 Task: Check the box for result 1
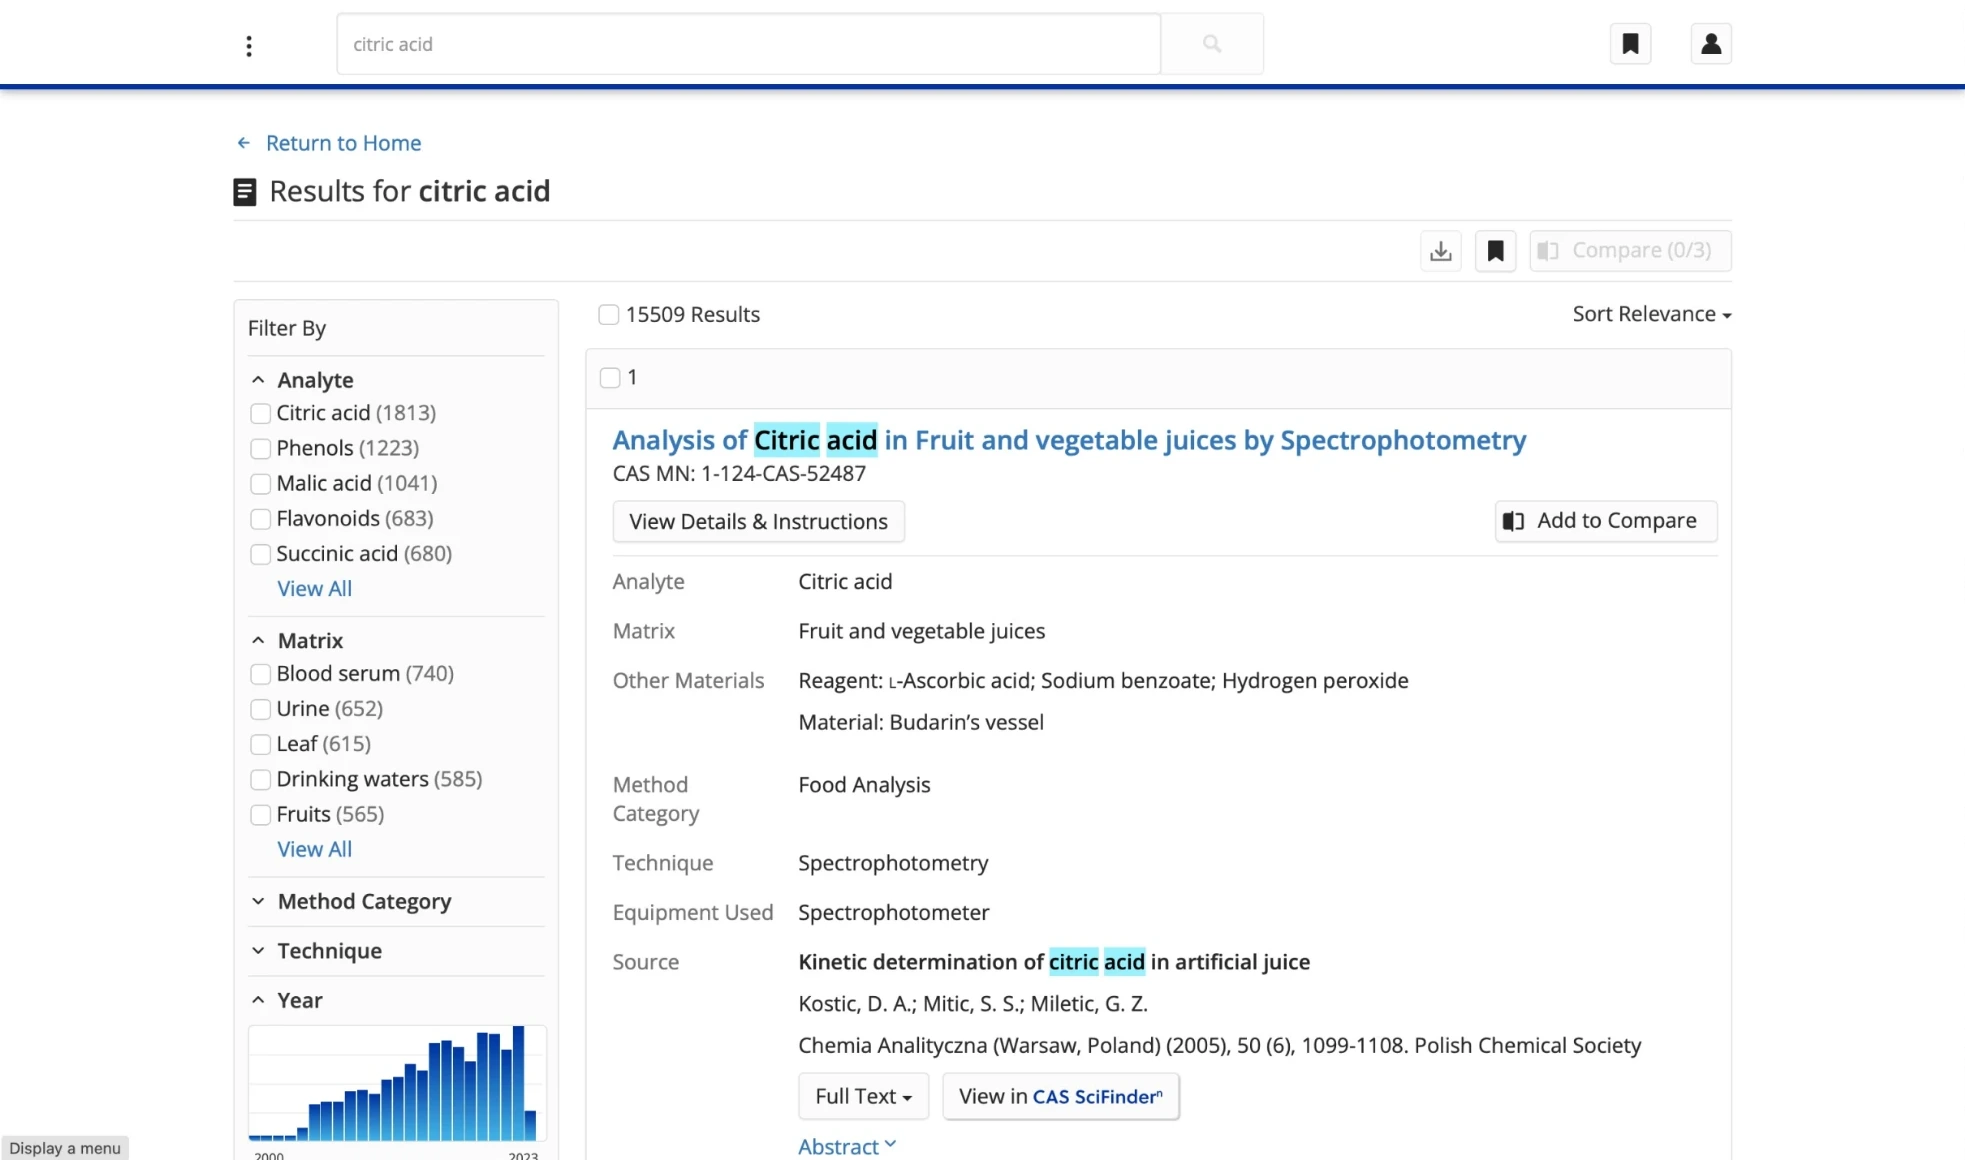pos(610,378)
